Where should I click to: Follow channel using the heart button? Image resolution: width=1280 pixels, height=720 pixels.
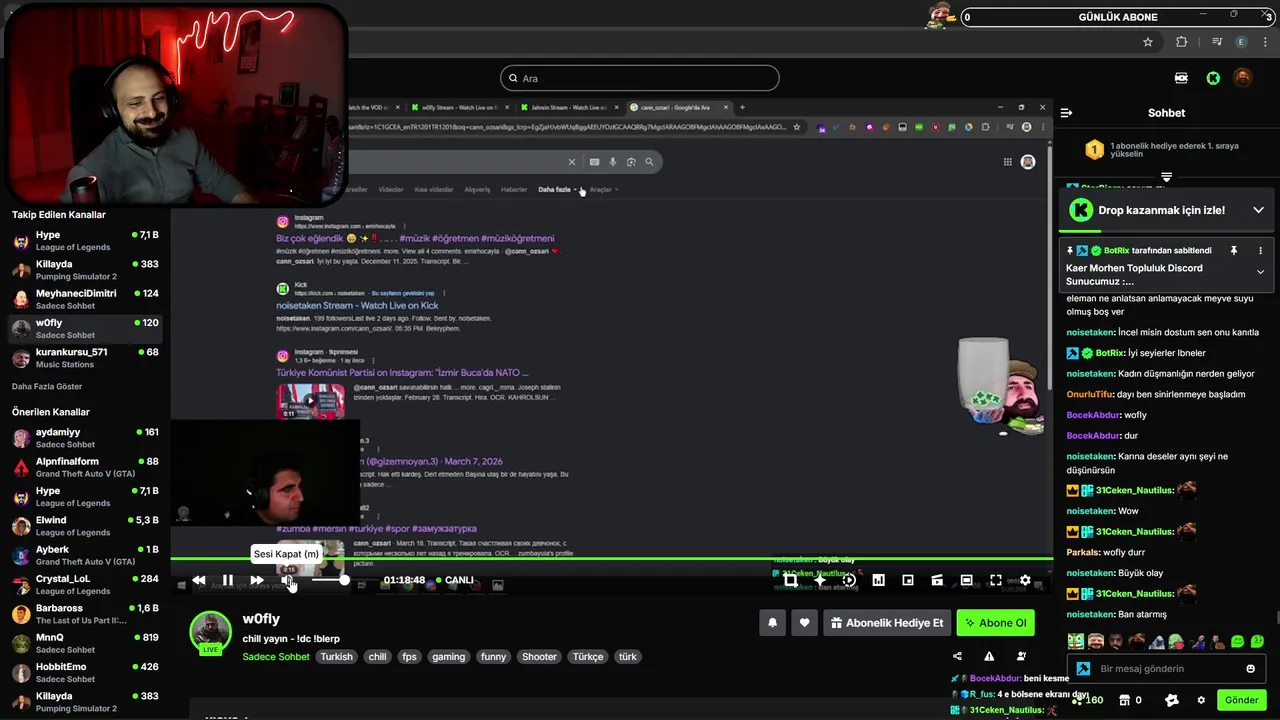tap(804, 623)
